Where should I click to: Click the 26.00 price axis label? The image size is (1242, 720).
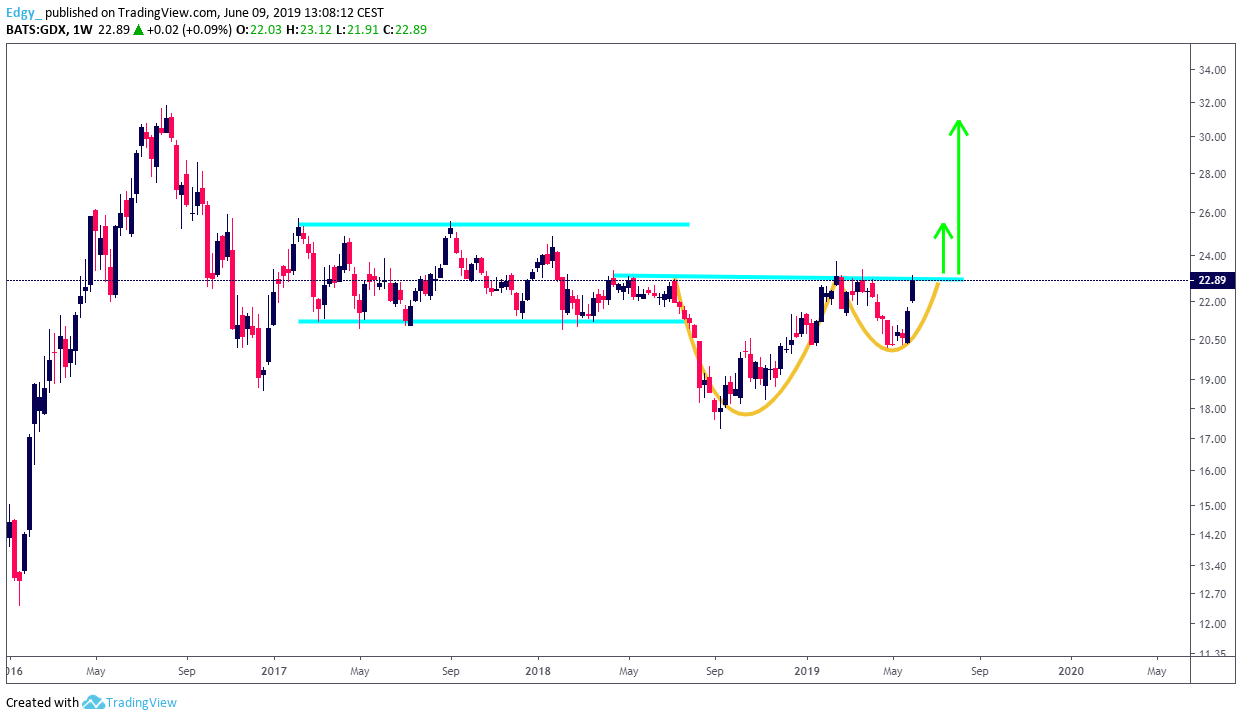(x=1213, y=213)
